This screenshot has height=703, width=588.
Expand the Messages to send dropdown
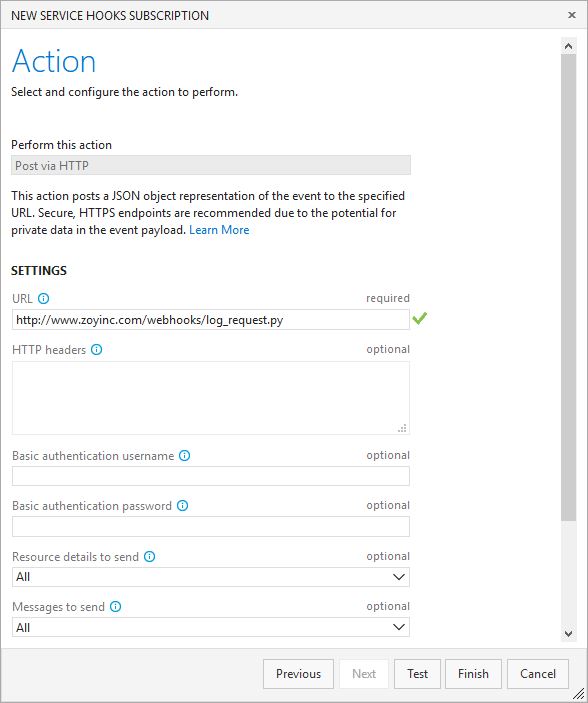click(x=211, y=627)
